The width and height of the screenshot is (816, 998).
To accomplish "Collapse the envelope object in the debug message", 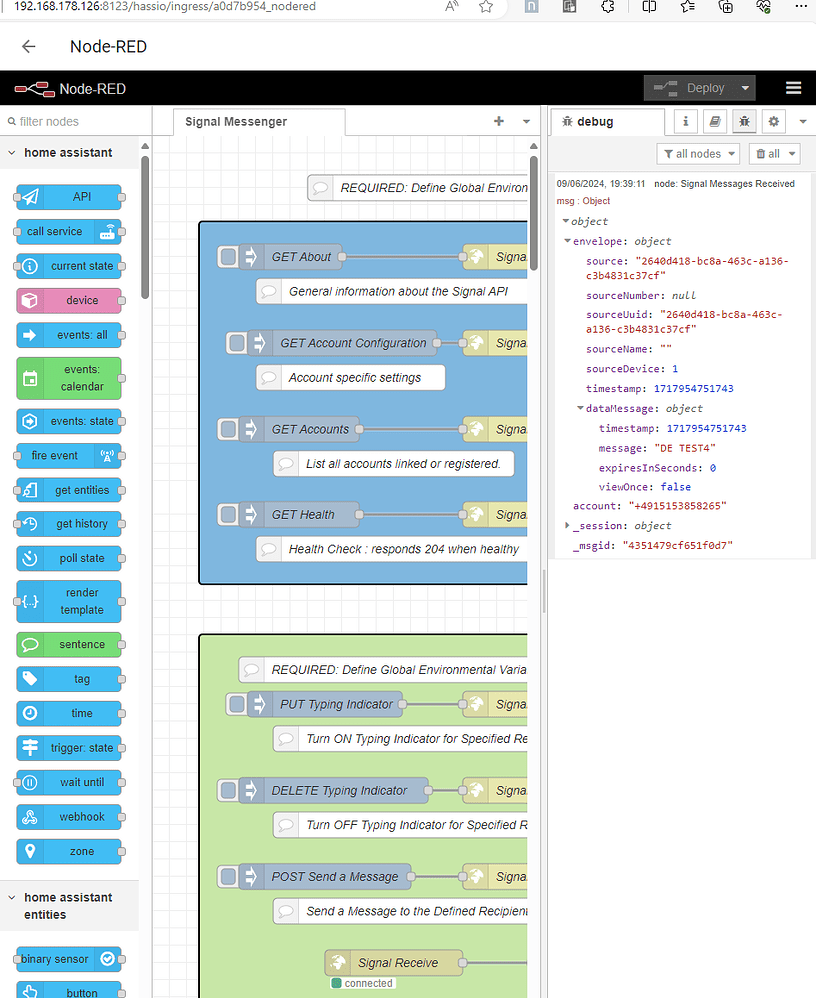I will pyautogui.click(x=568, y=241).
